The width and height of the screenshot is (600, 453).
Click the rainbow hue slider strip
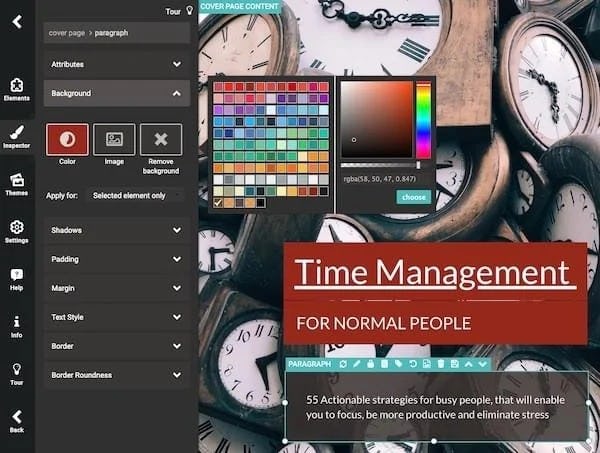[x=423, y=120]
